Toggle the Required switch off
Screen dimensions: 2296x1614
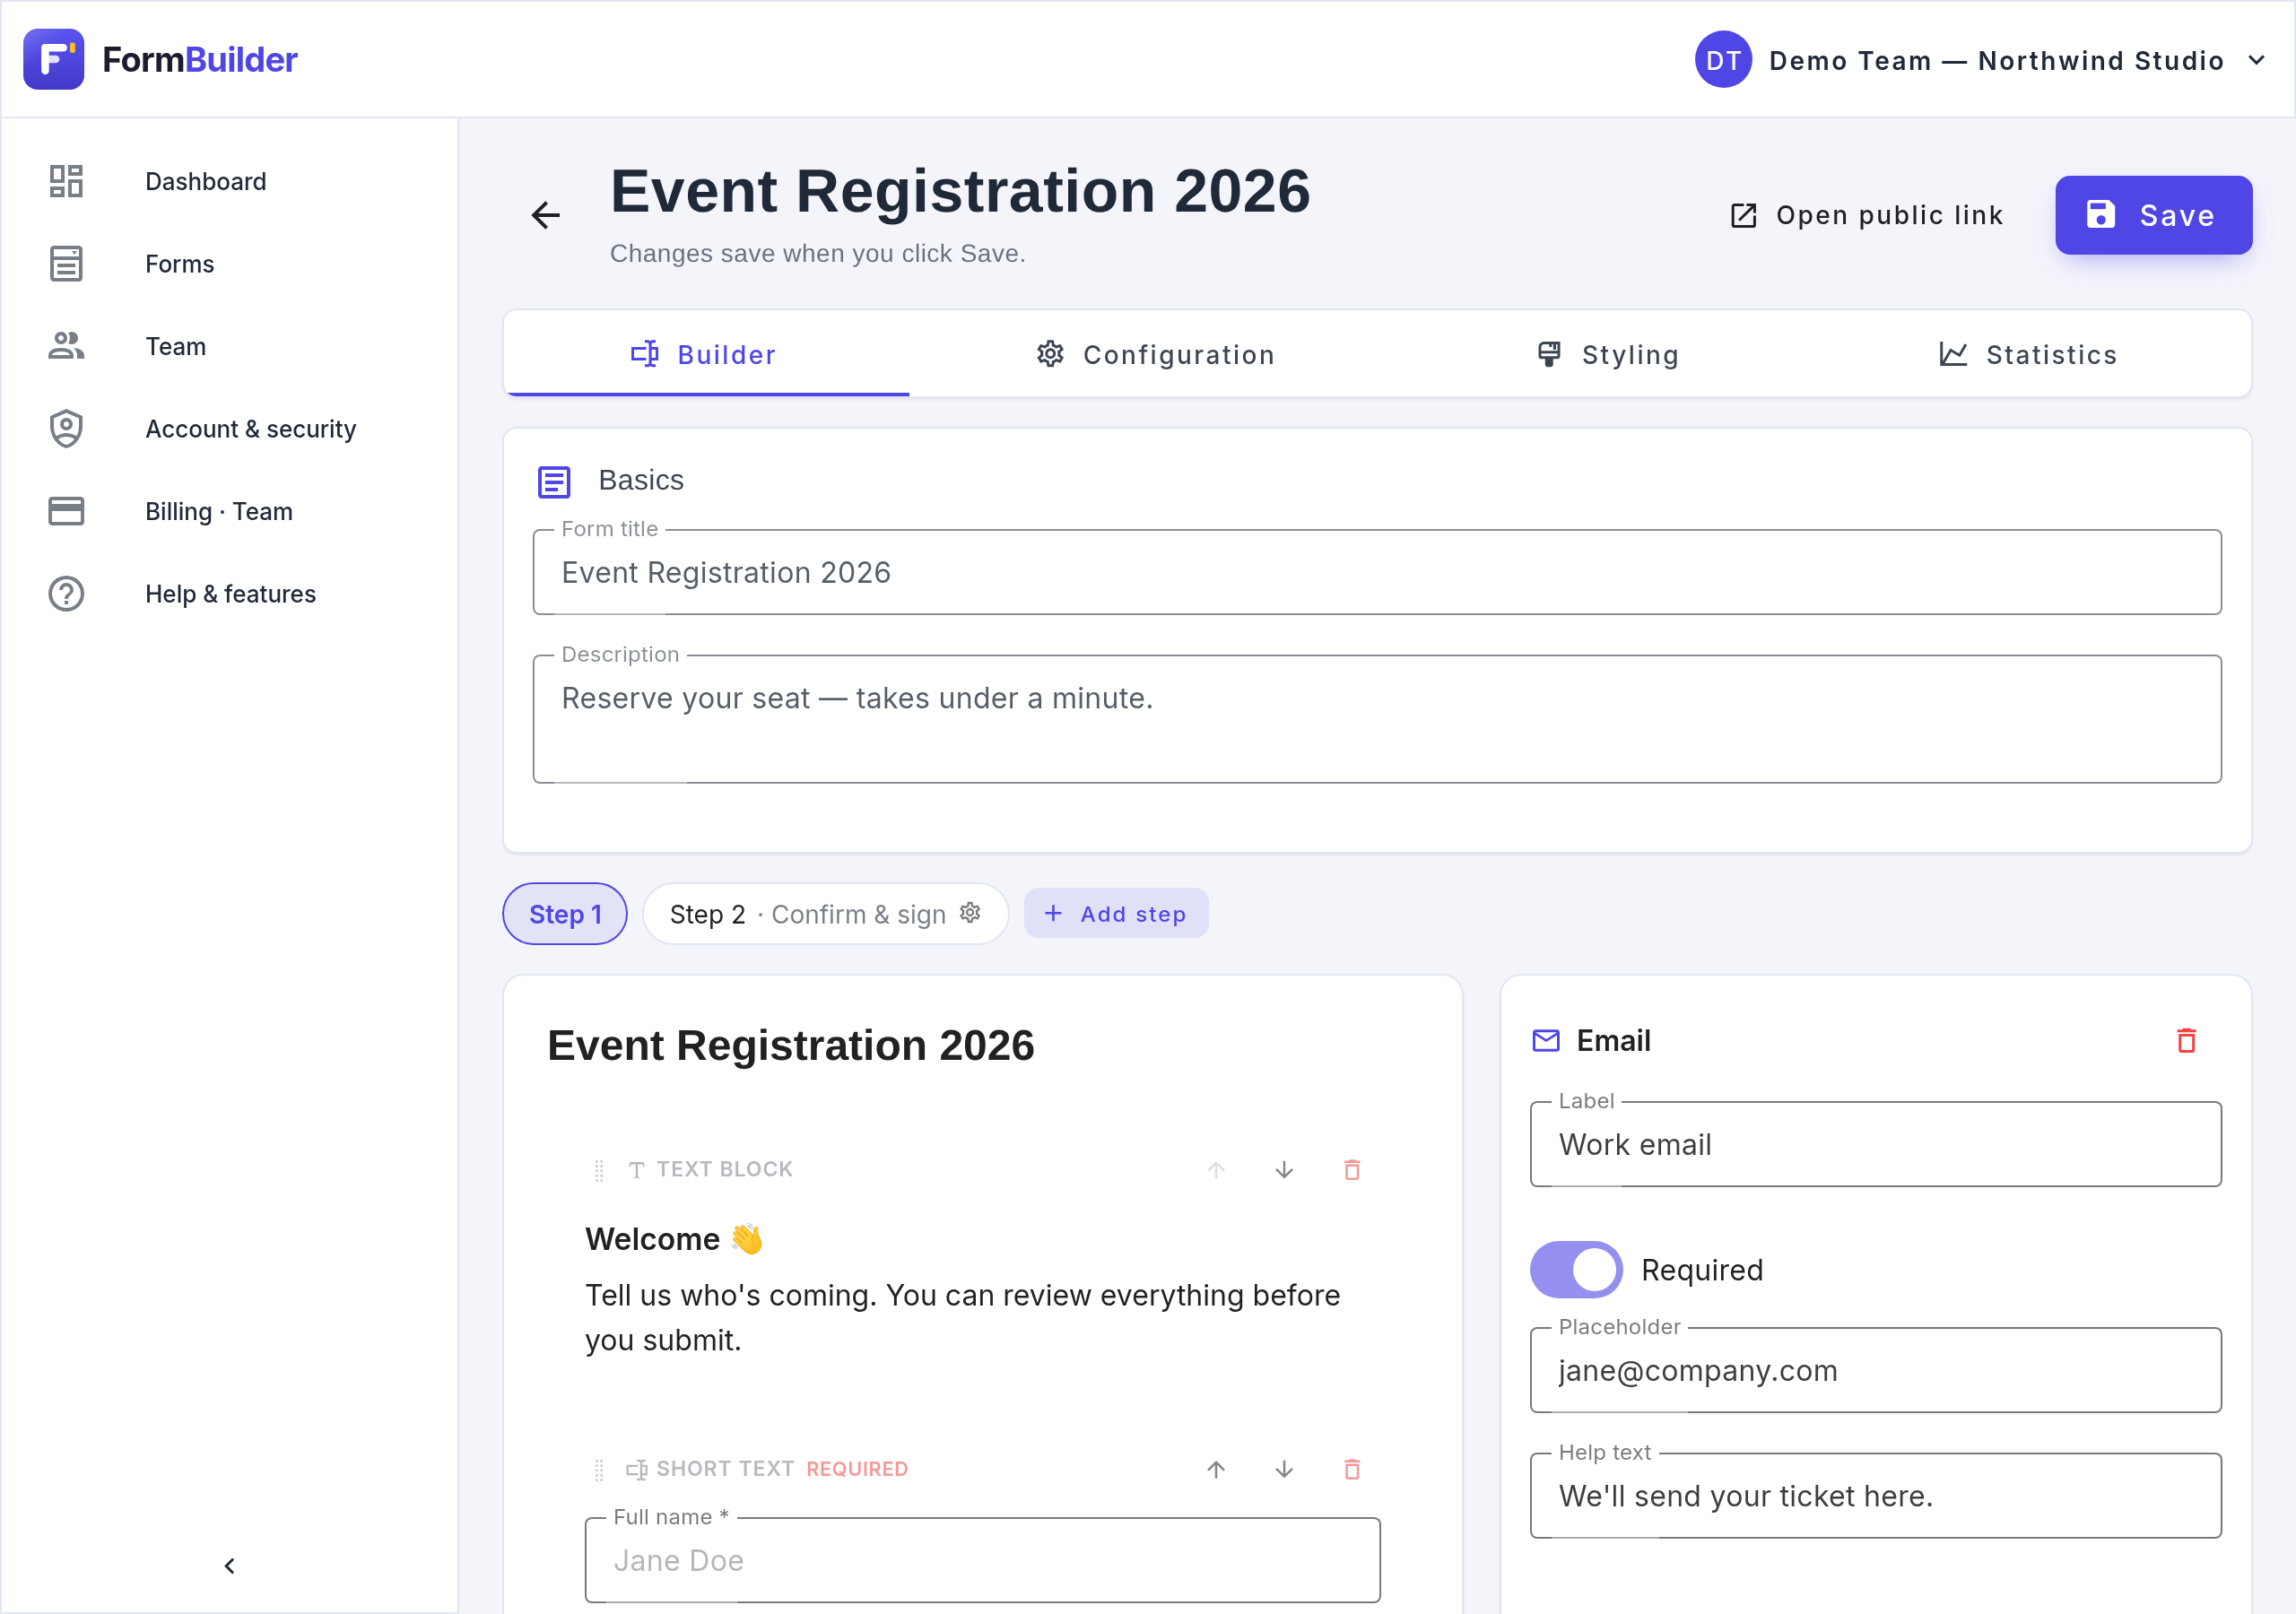pos(1576,1270)
